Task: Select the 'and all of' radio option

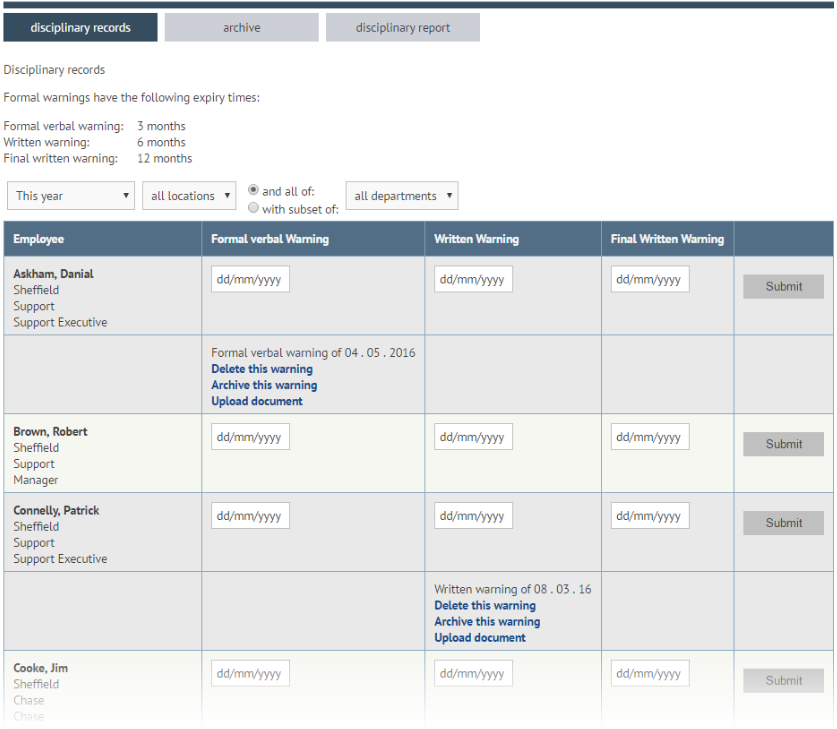Action: click(x=254, y=190)
